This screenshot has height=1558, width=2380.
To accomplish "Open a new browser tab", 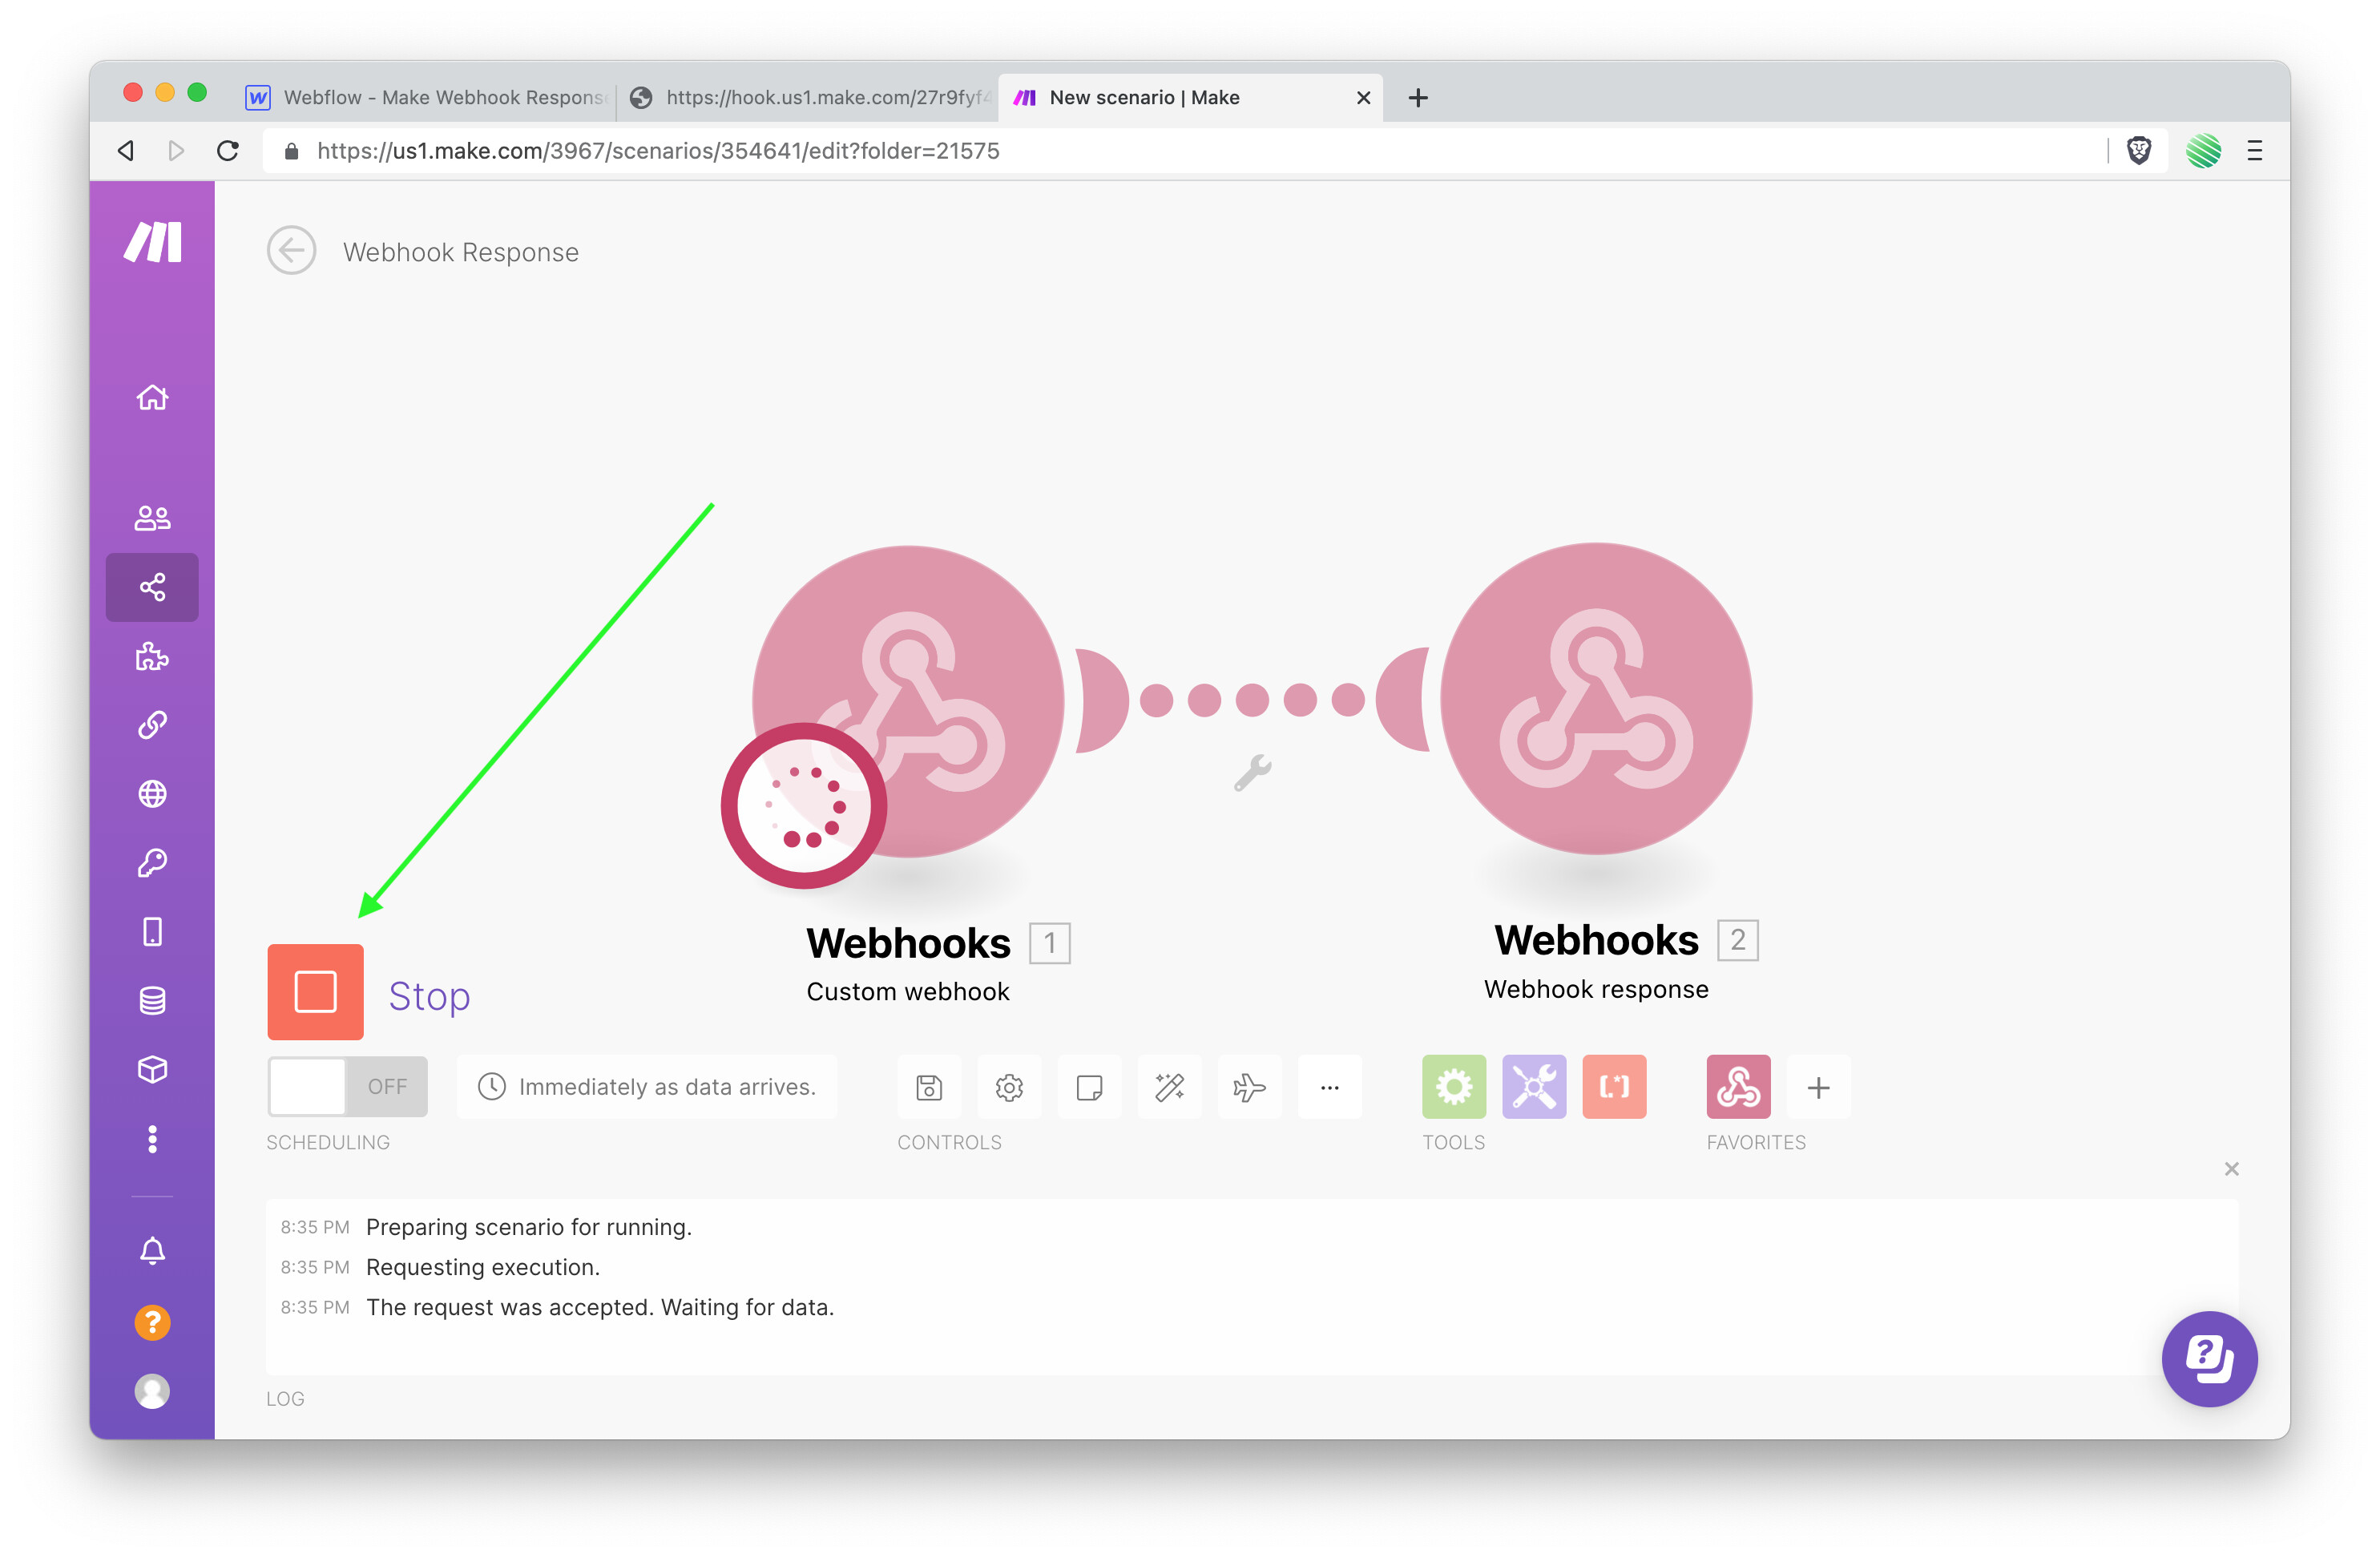I will (1418, 97).
